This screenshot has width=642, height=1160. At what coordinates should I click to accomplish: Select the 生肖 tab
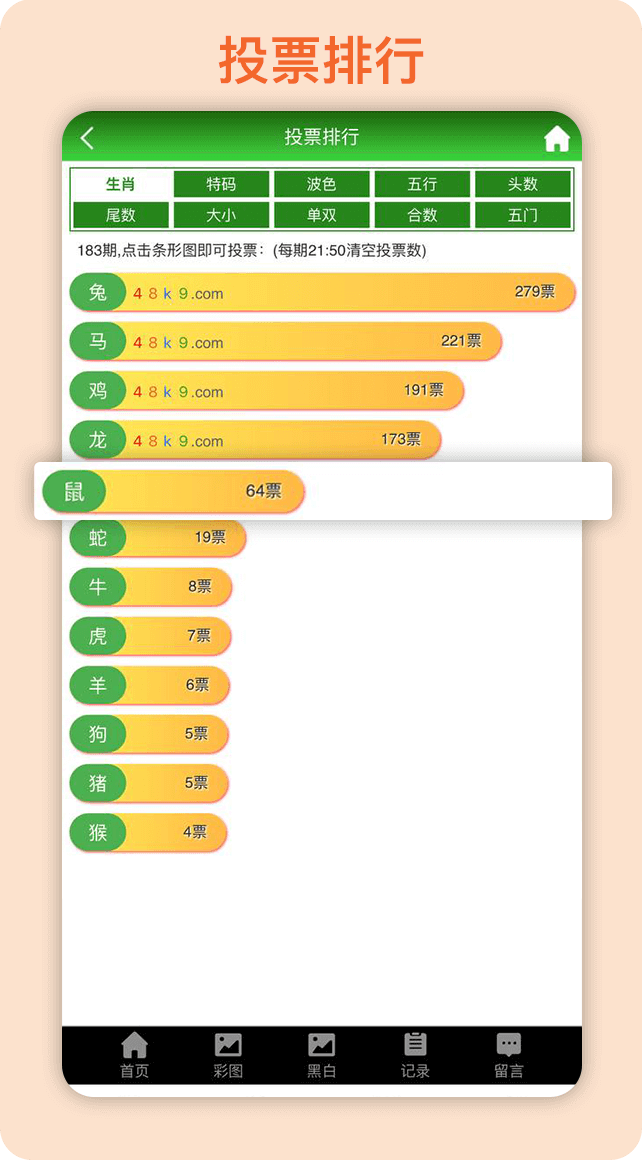tap(121, 184)
